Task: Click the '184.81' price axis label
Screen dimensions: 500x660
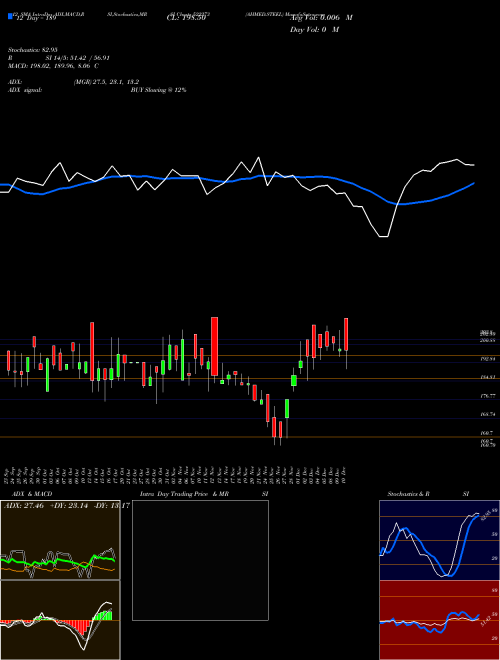Action: [487, 378]
